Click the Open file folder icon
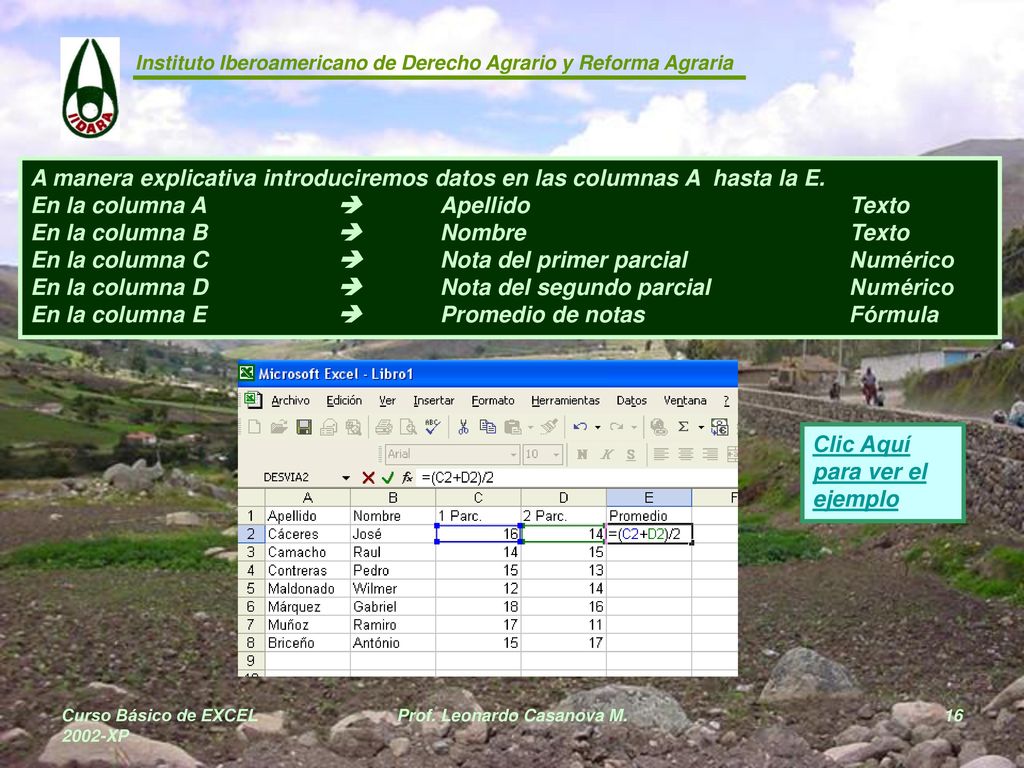 pyautogui.click(x=279, y=427)
